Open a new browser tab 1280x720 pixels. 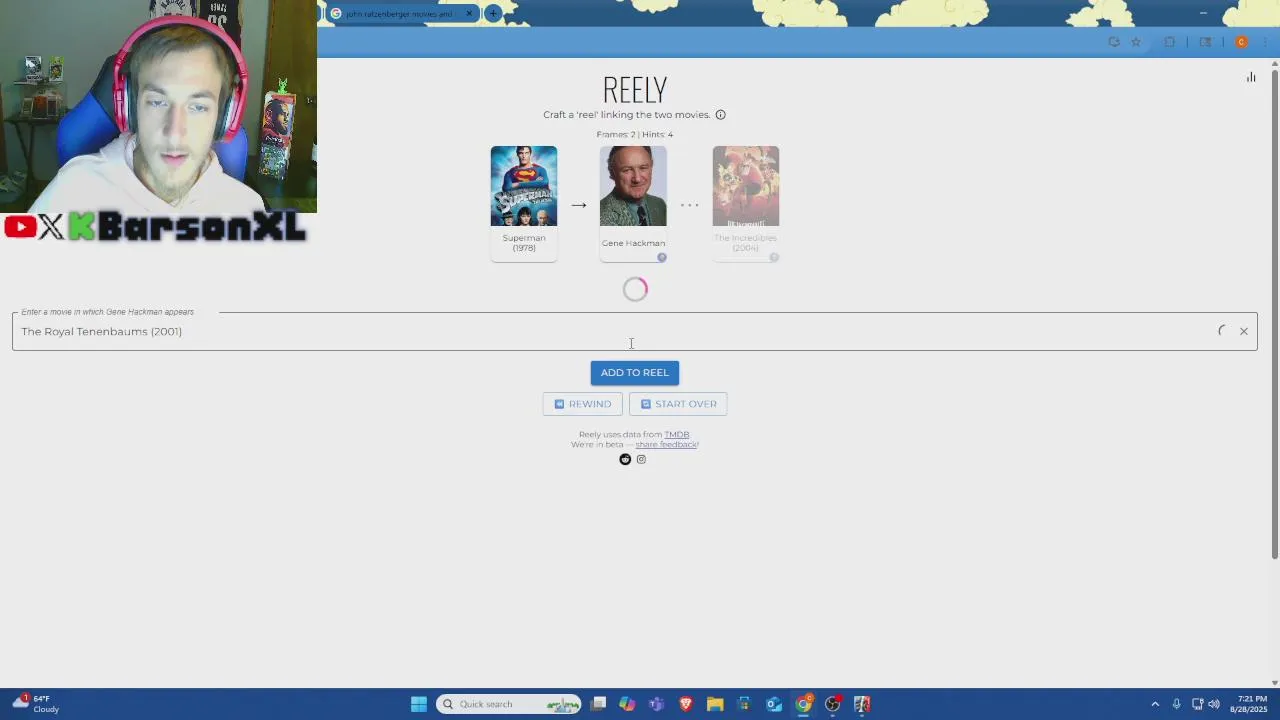click(493, 14)
